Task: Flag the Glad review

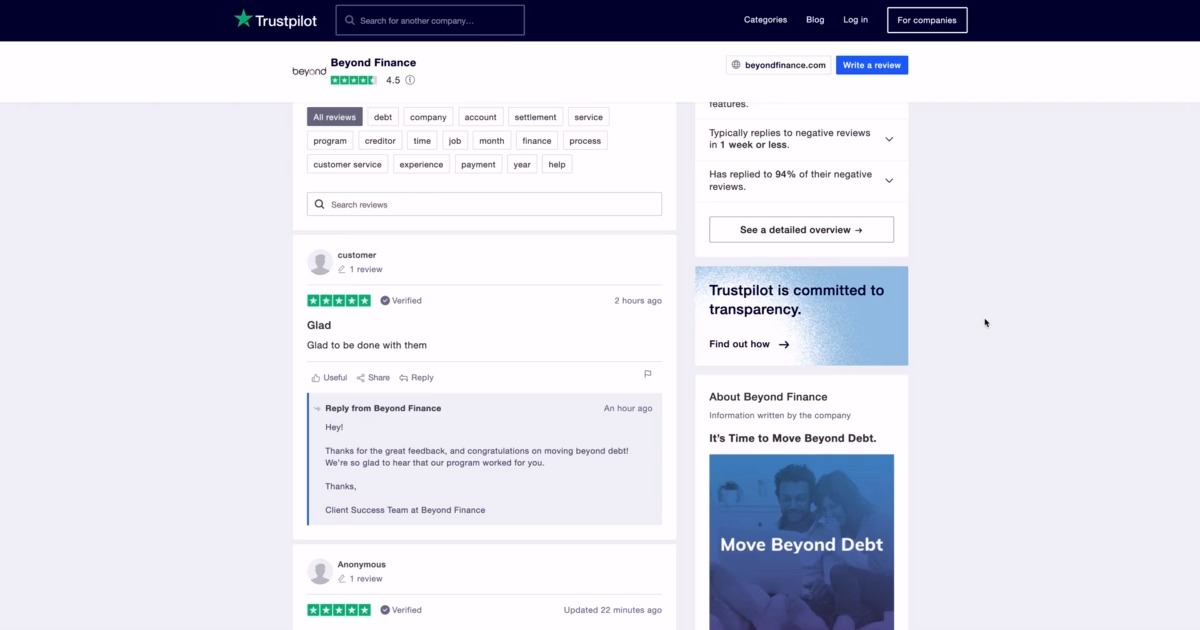Action: click(648, 374)
